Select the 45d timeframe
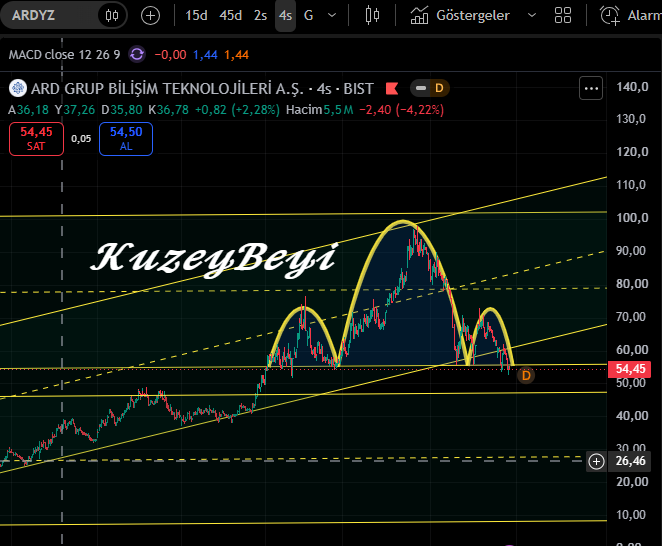Image resolution: width=662 pixels, height=546 pixels. (x=231, y=16)
